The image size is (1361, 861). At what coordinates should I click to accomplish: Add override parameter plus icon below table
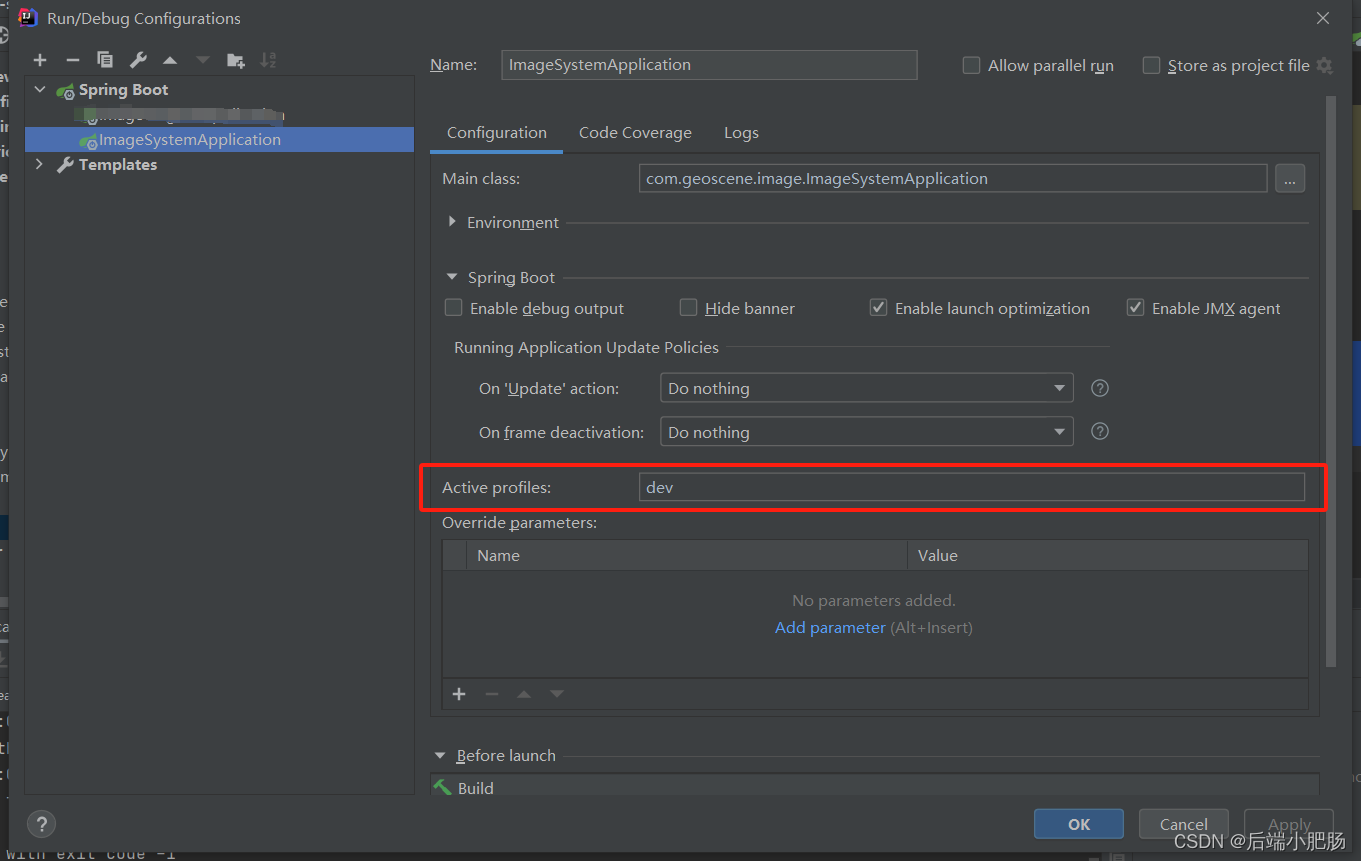tap(459, 694)
